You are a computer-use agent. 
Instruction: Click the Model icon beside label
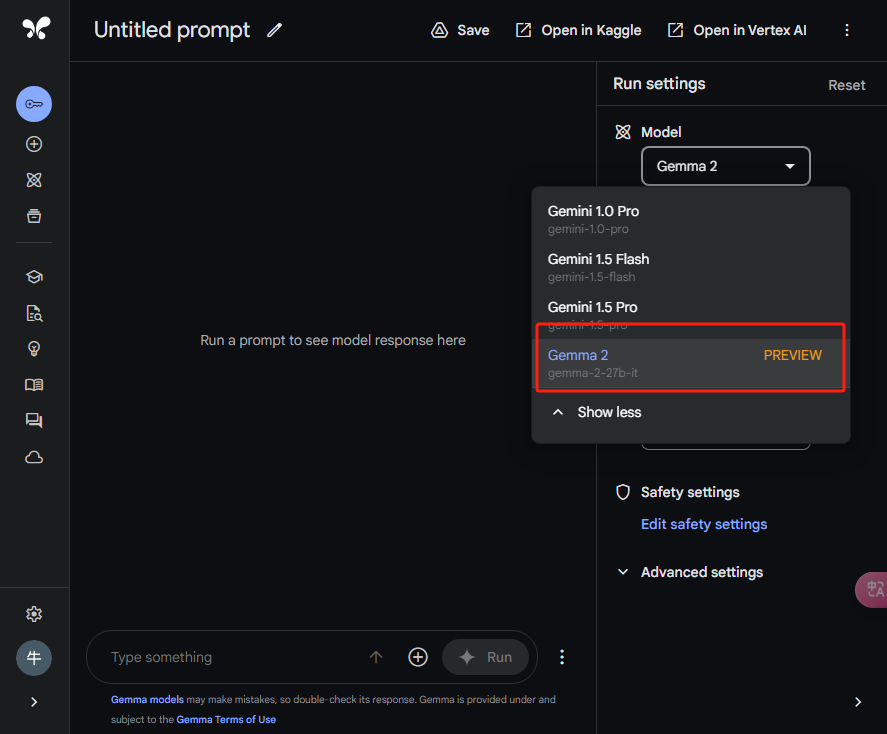(x=623, y=132)
